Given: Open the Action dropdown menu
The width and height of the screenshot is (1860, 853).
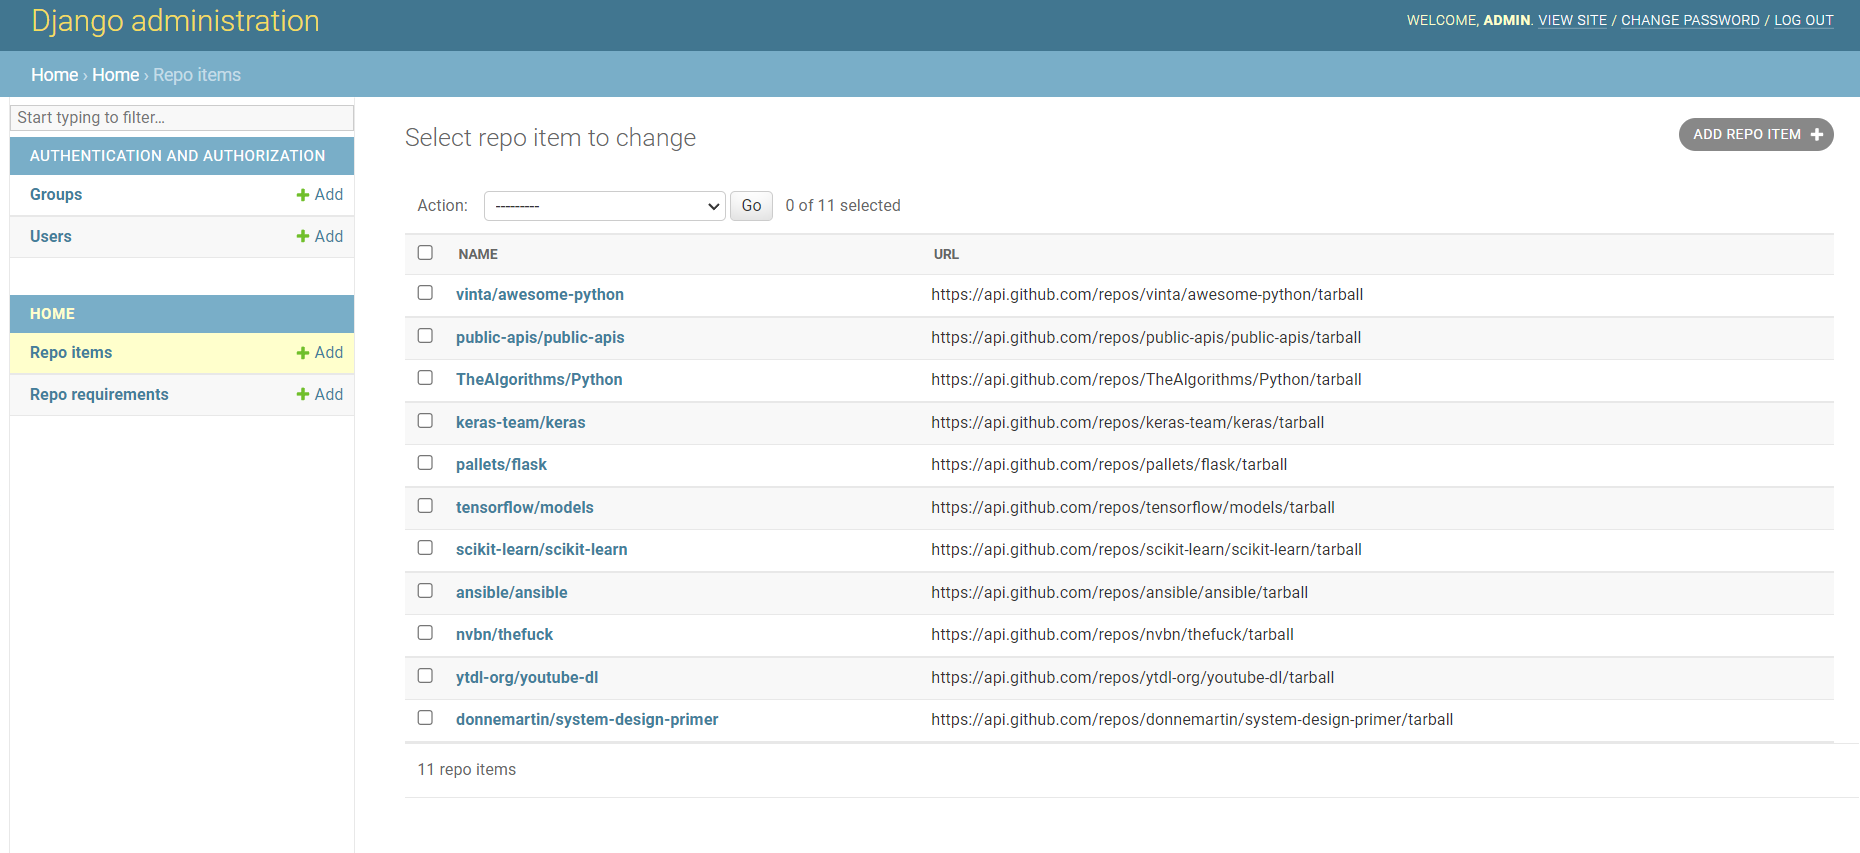Looking at the screenshot, I should (605, 206).
